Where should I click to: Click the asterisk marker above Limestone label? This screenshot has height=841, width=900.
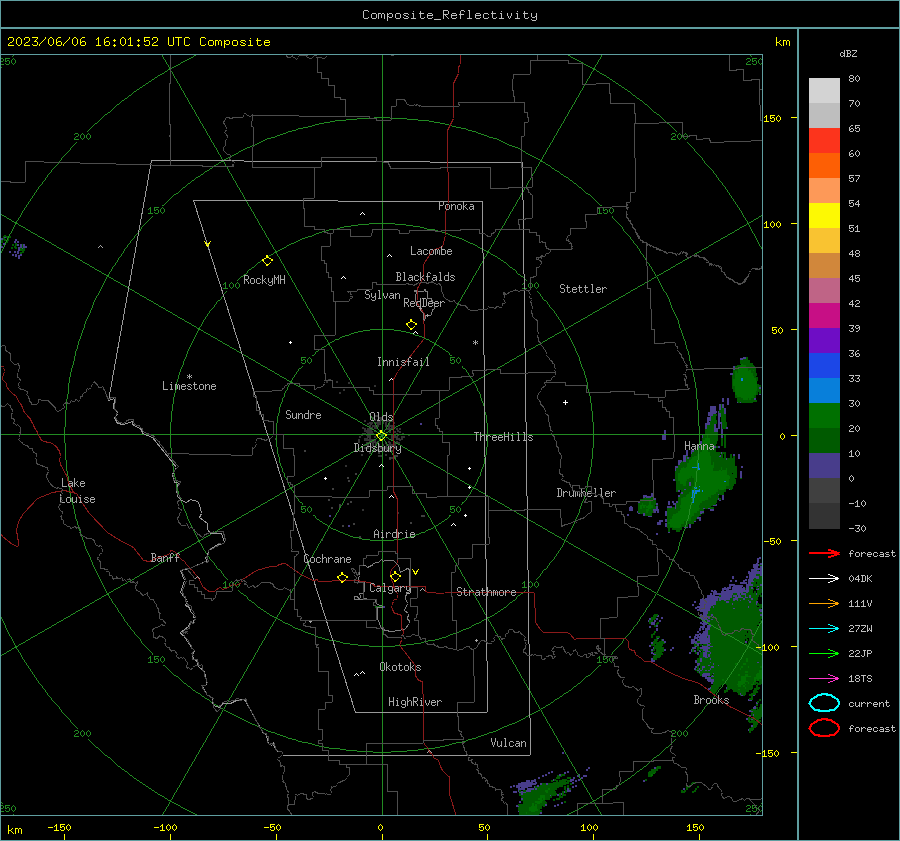coord(189,377)
